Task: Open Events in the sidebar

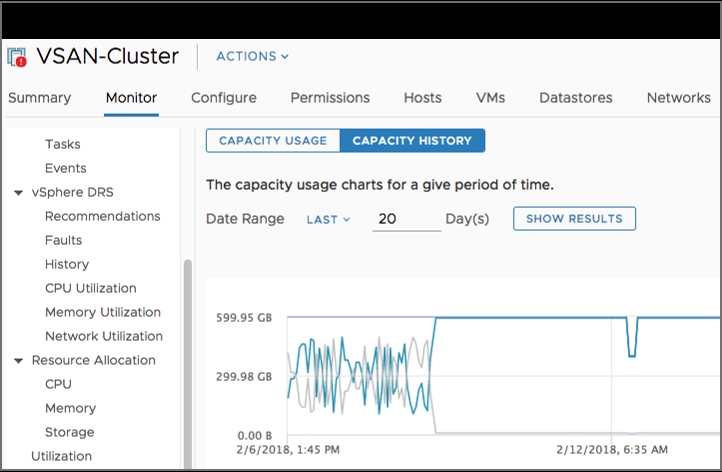Action: (x=66, y=168)
